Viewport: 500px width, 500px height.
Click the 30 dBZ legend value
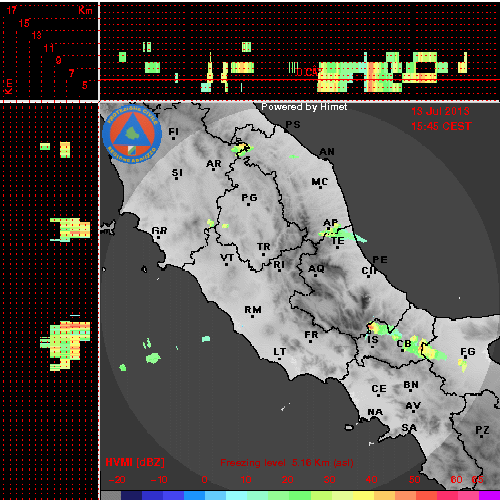pos(329,480)
